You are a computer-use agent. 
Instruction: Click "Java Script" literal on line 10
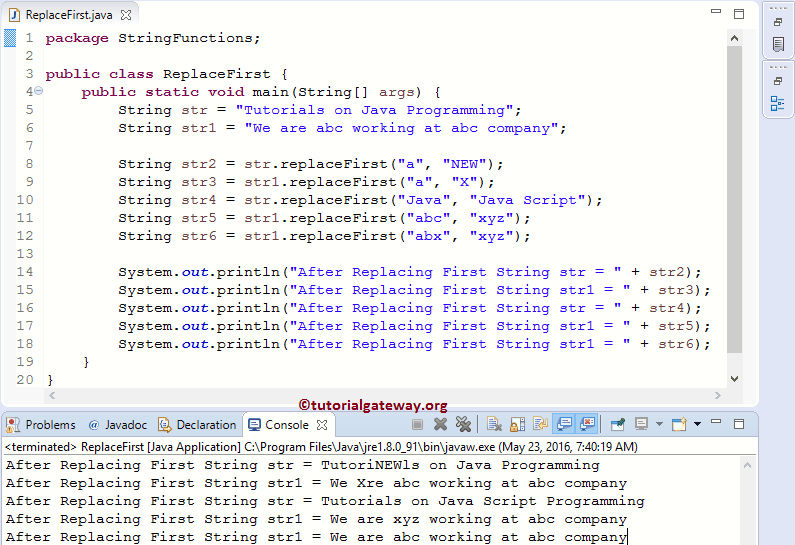[527, 200]
